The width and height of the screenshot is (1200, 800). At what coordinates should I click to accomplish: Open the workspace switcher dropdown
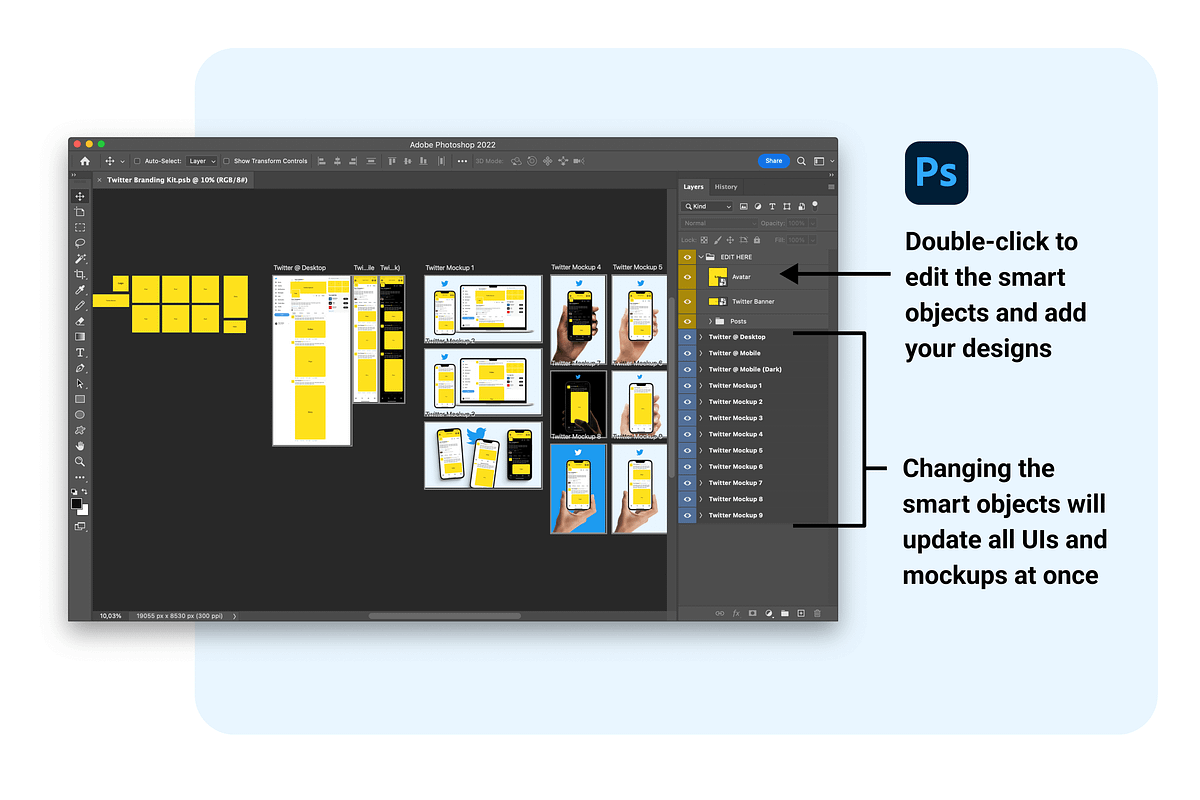822,160
